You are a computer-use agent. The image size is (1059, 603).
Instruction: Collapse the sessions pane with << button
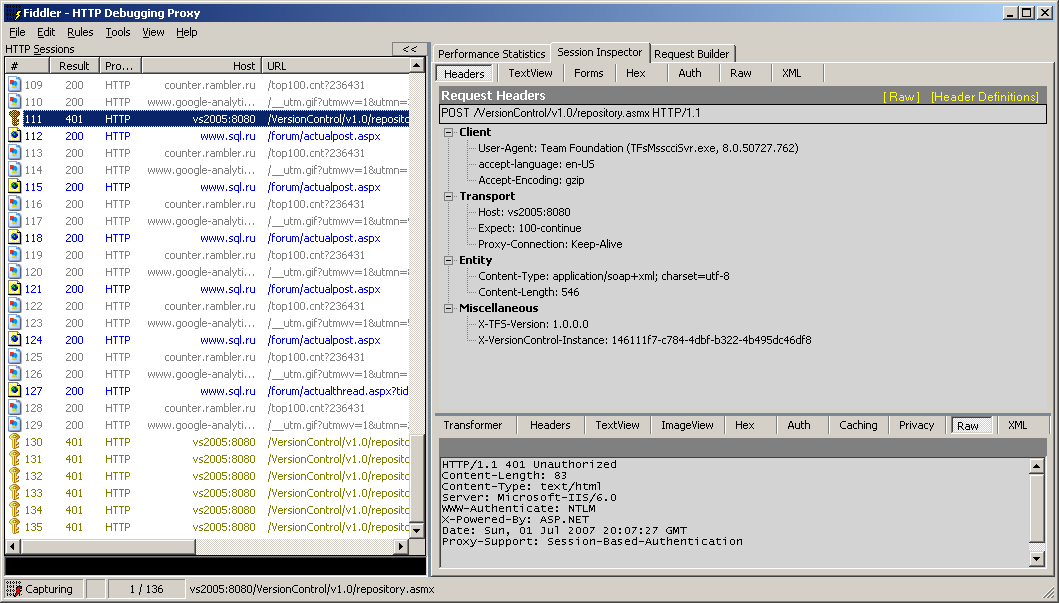[x=409, y=49]
